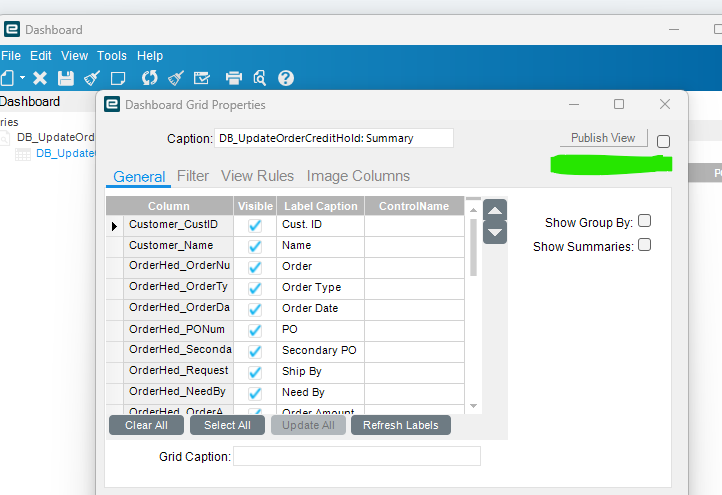The width and height of the screenshot is (722, 495).
Task: Open Print Preview from the toolbar
Action: click(x=260, y=78)
